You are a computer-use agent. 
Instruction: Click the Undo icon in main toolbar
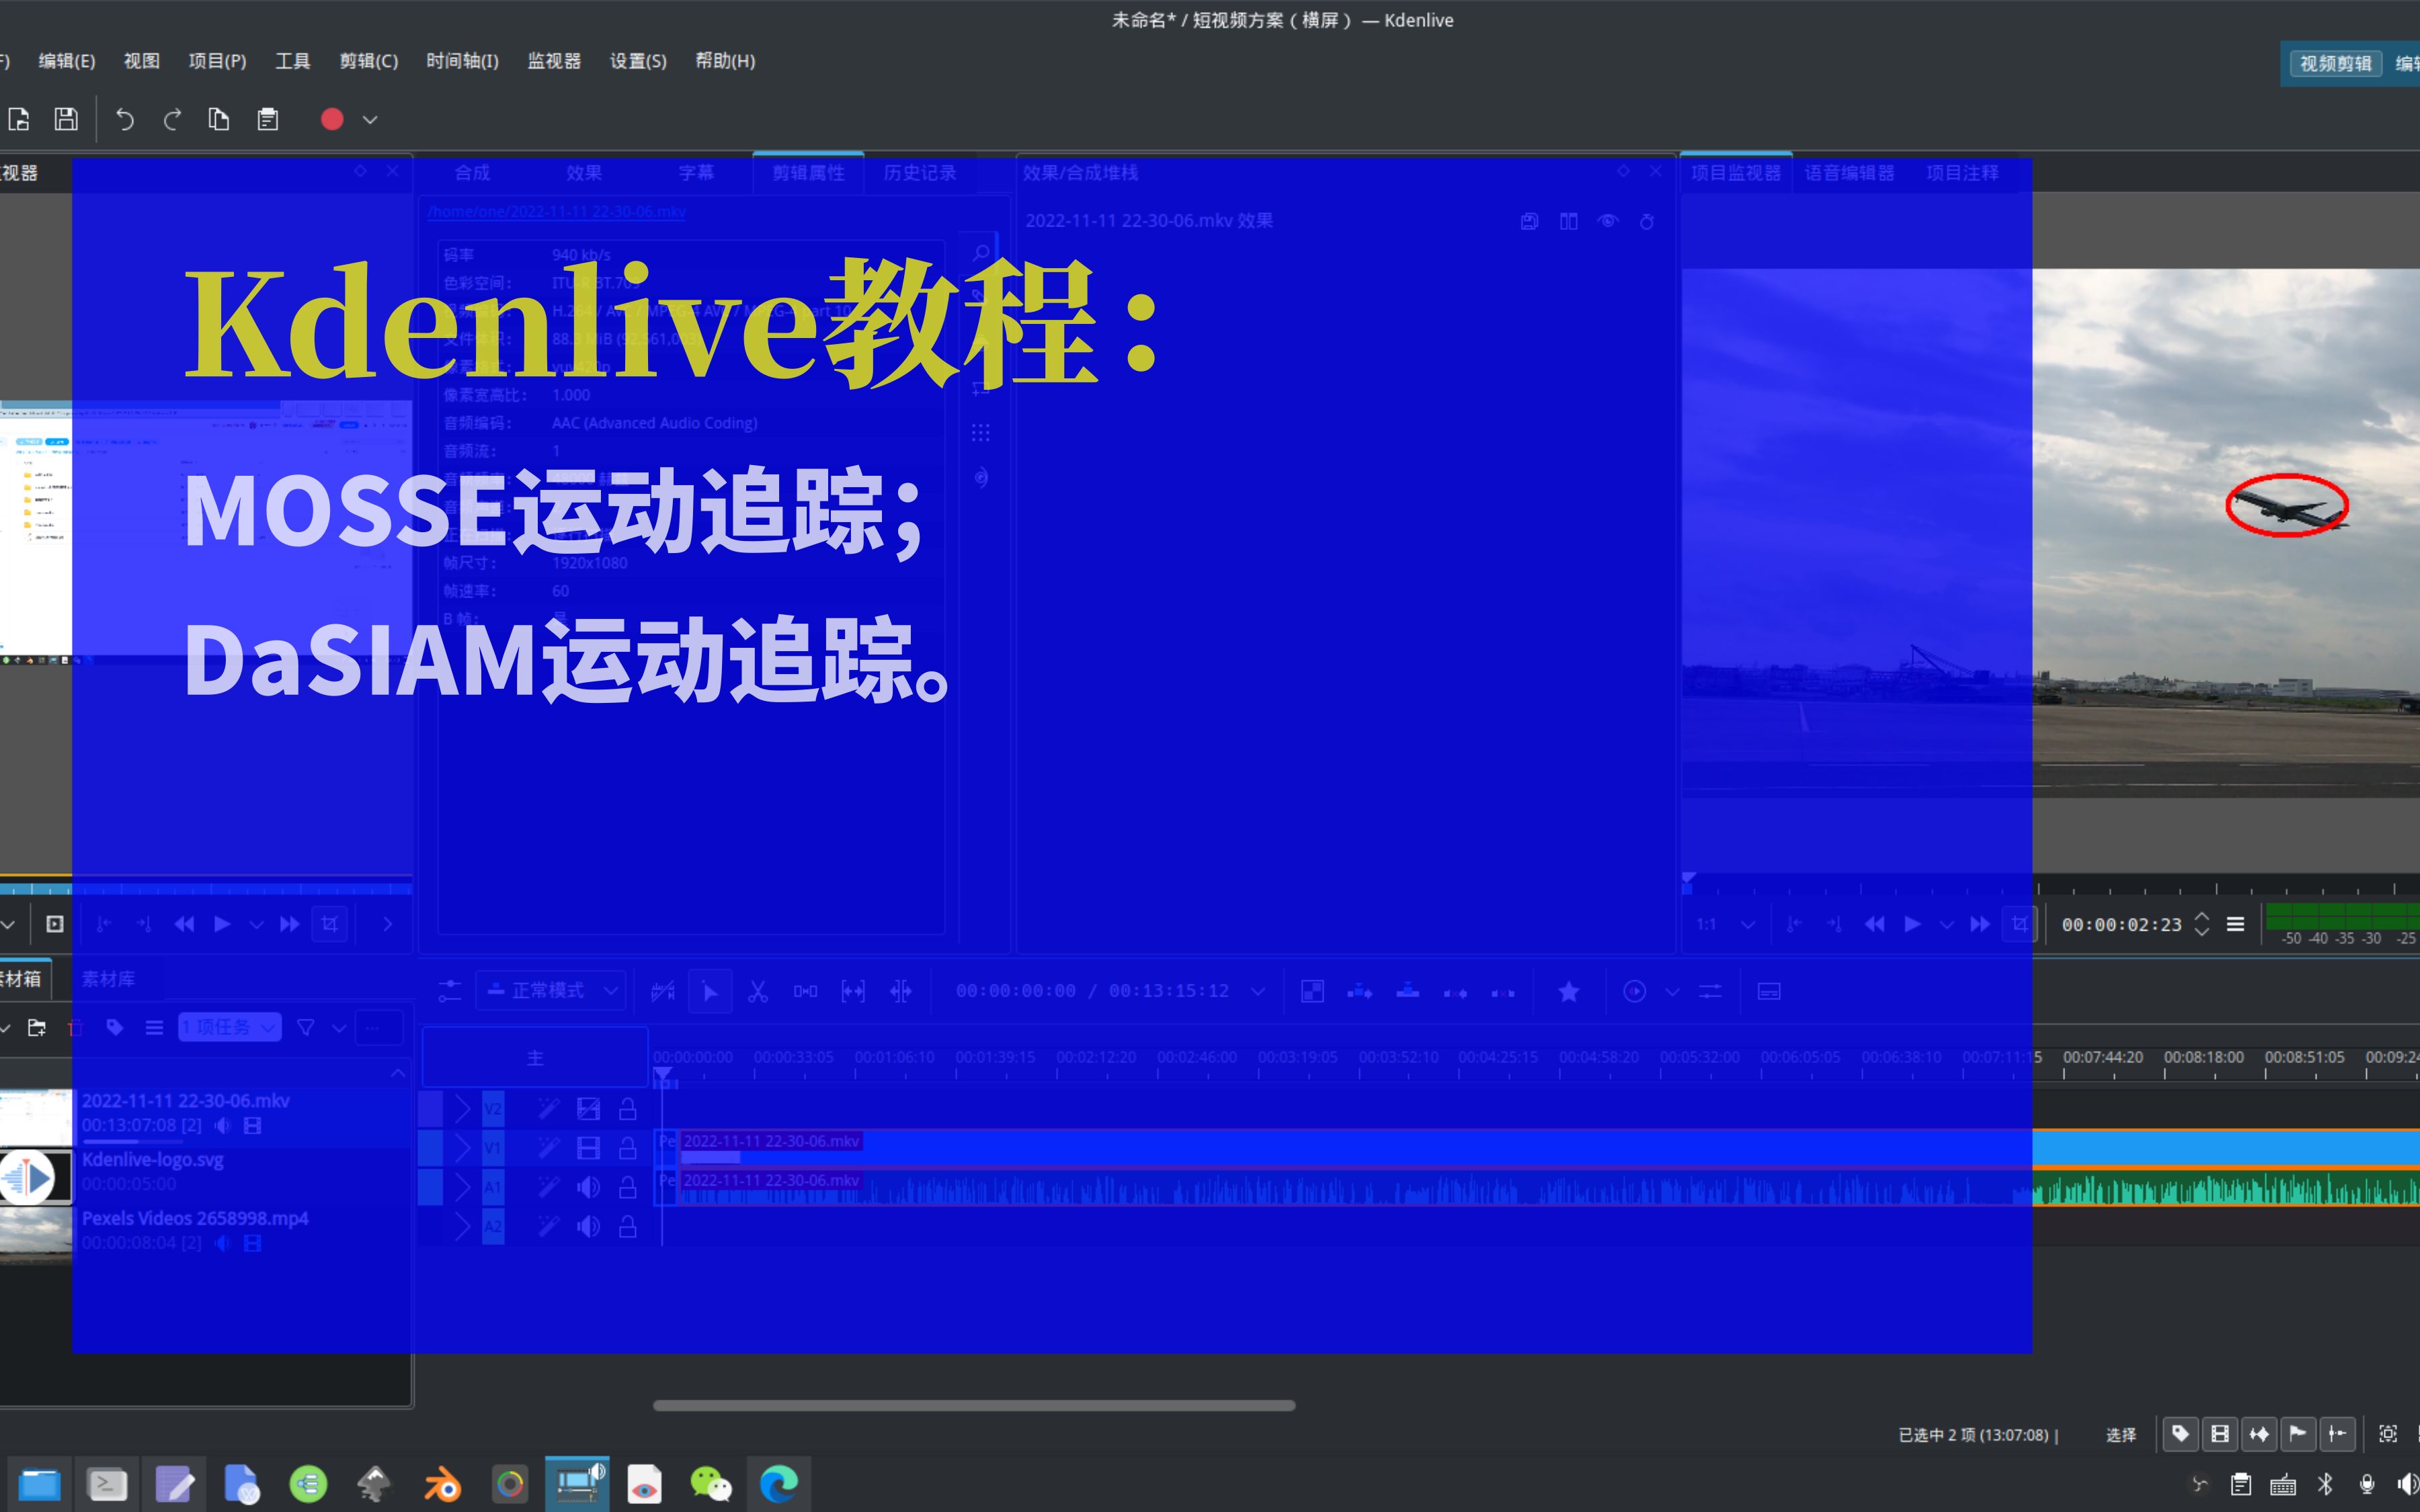click(x=124, y=119)
